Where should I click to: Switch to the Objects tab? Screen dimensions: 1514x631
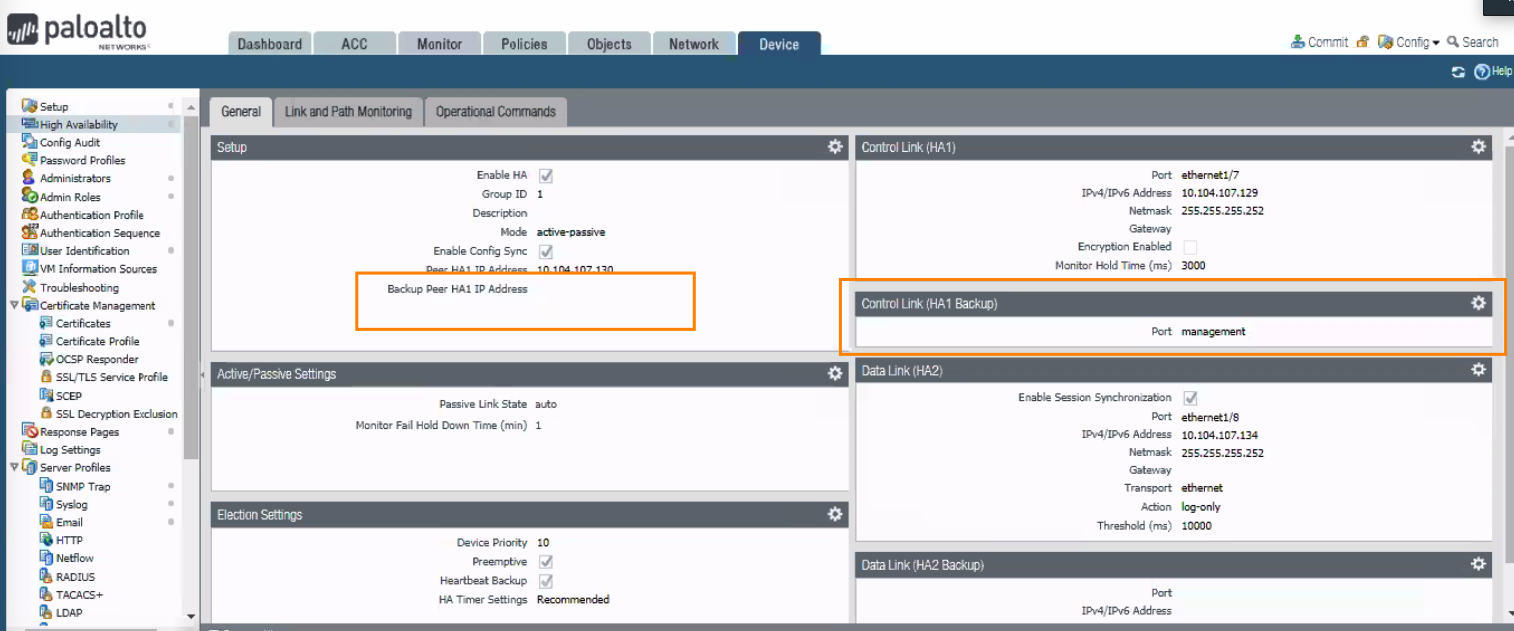pyautogui.click(x=610, y=44)
